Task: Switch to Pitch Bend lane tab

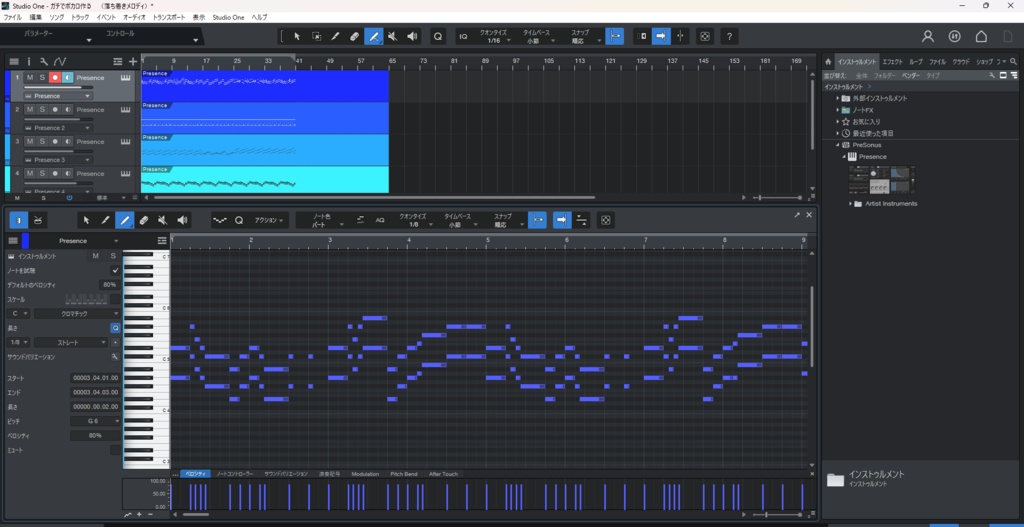Action: 404,474
